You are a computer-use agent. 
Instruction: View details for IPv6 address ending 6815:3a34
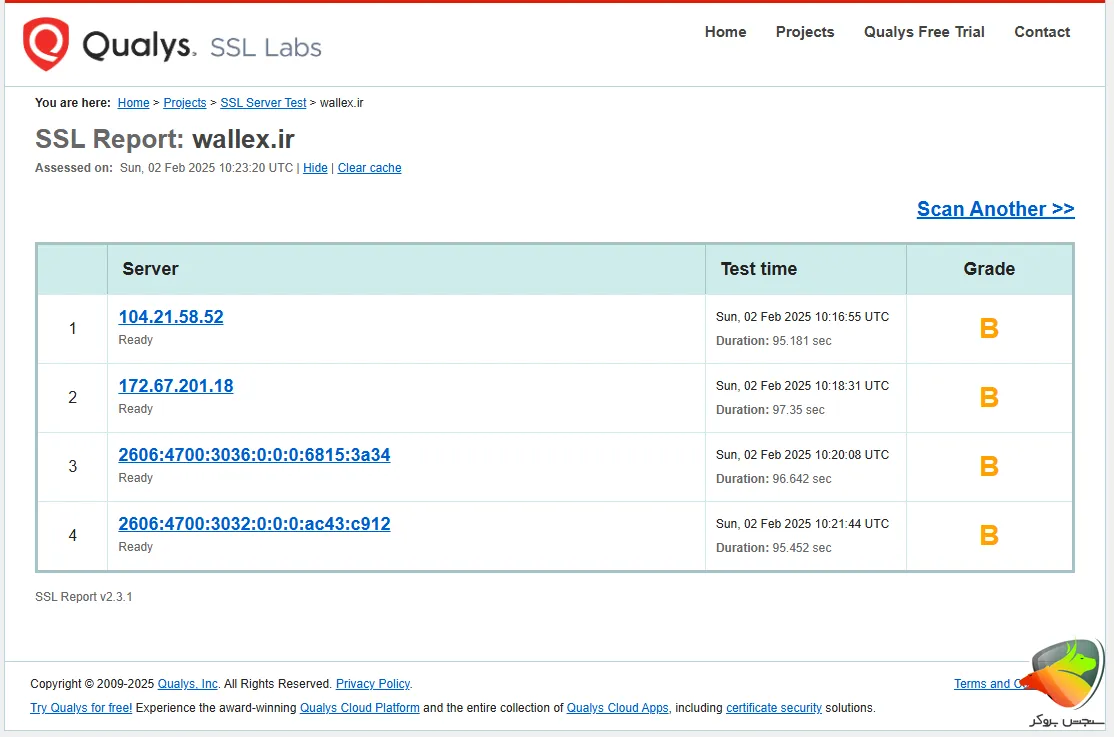pos(253,454)
